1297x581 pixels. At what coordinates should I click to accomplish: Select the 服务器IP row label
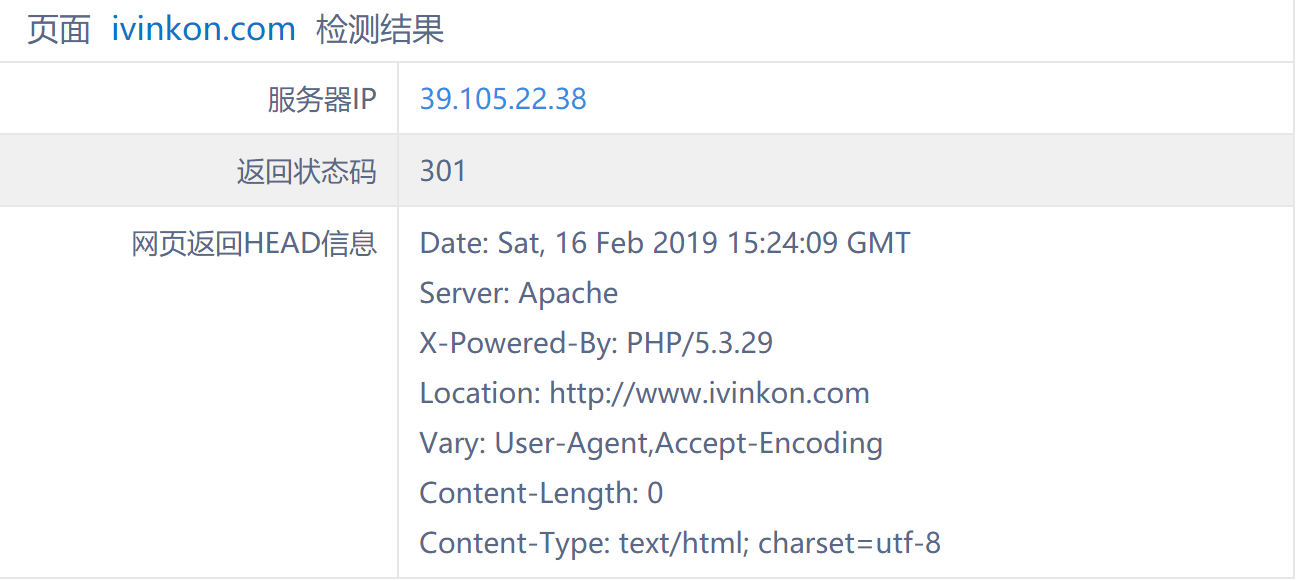tap(322, 99)
